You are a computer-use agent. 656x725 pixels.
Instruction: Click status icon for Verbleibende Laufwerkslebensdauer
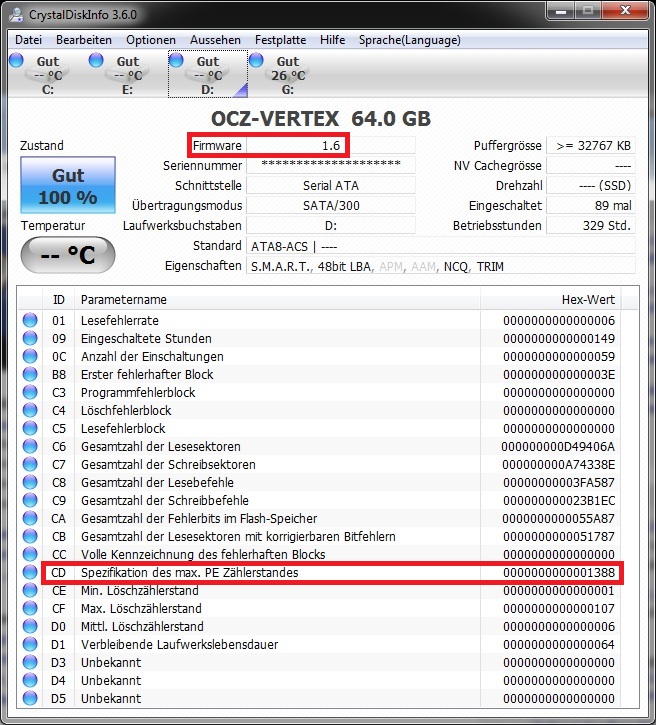[30, 644]
